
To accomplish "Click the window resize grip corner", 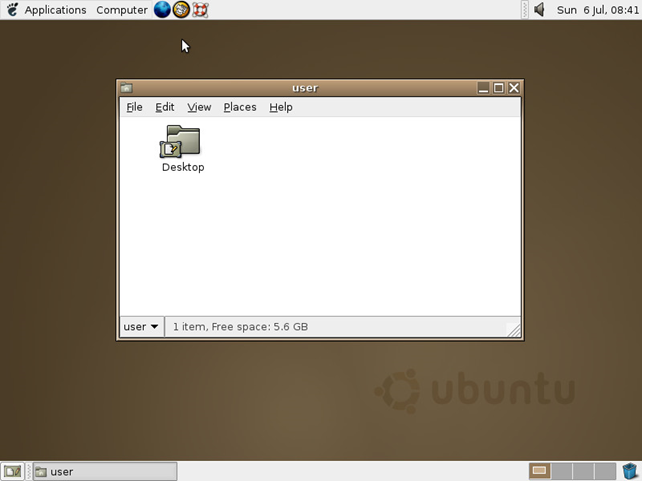I will 513,330.
